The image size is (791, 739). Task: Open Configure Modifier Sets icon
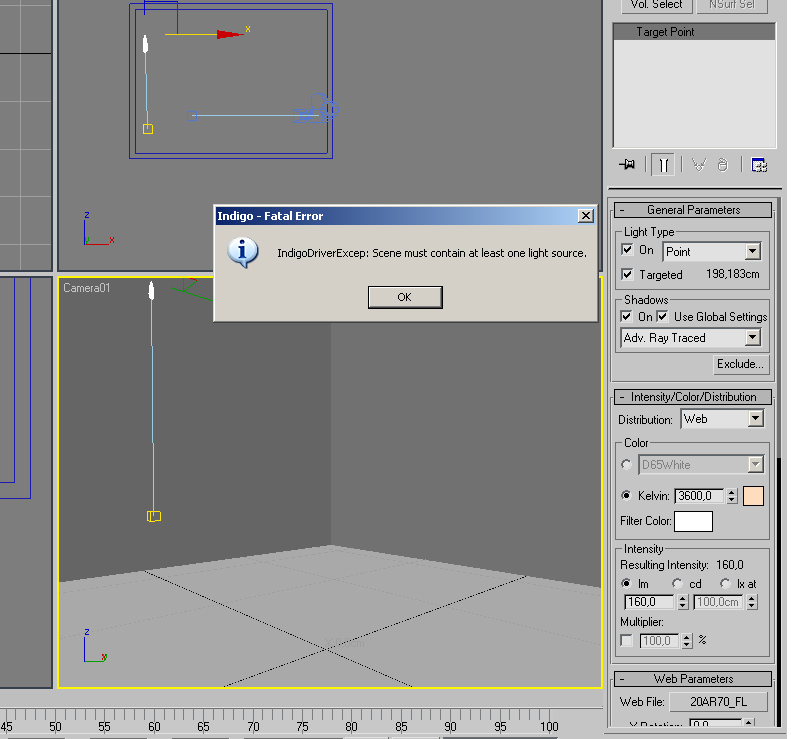pyautogui.click(x=759, y=165)
